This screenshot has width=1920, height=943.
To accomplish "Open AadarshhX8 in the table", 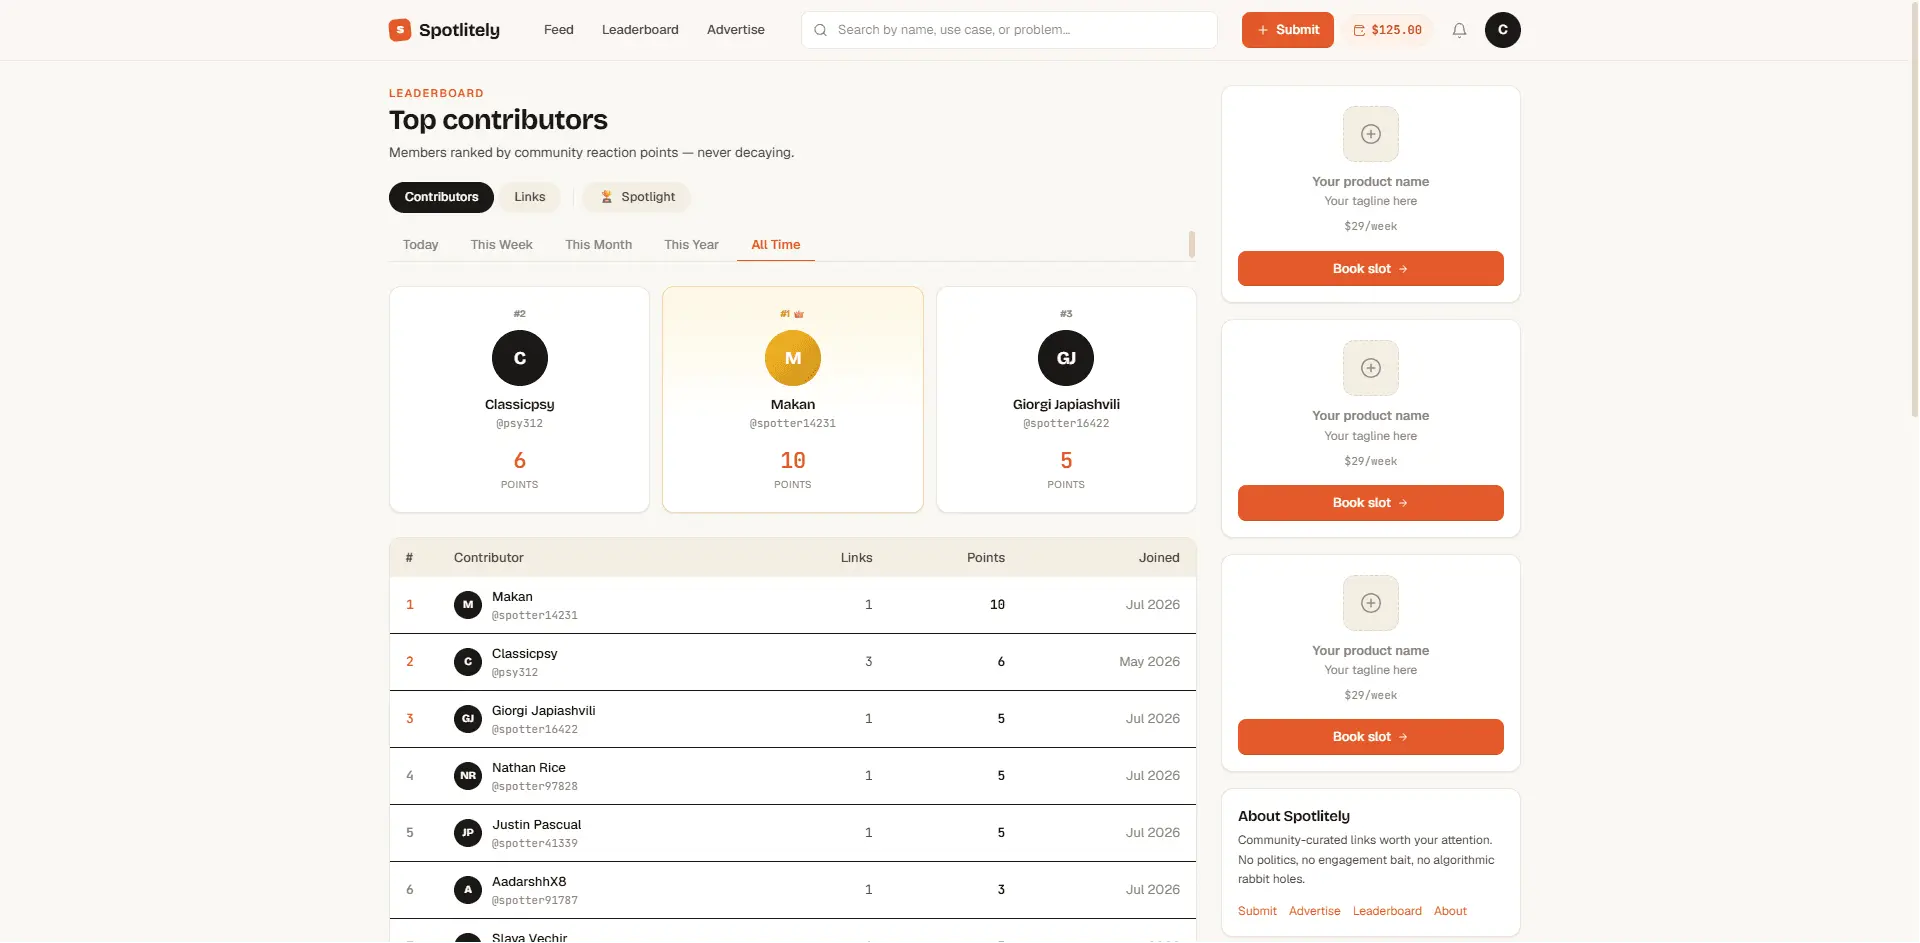I will [529, 882].
